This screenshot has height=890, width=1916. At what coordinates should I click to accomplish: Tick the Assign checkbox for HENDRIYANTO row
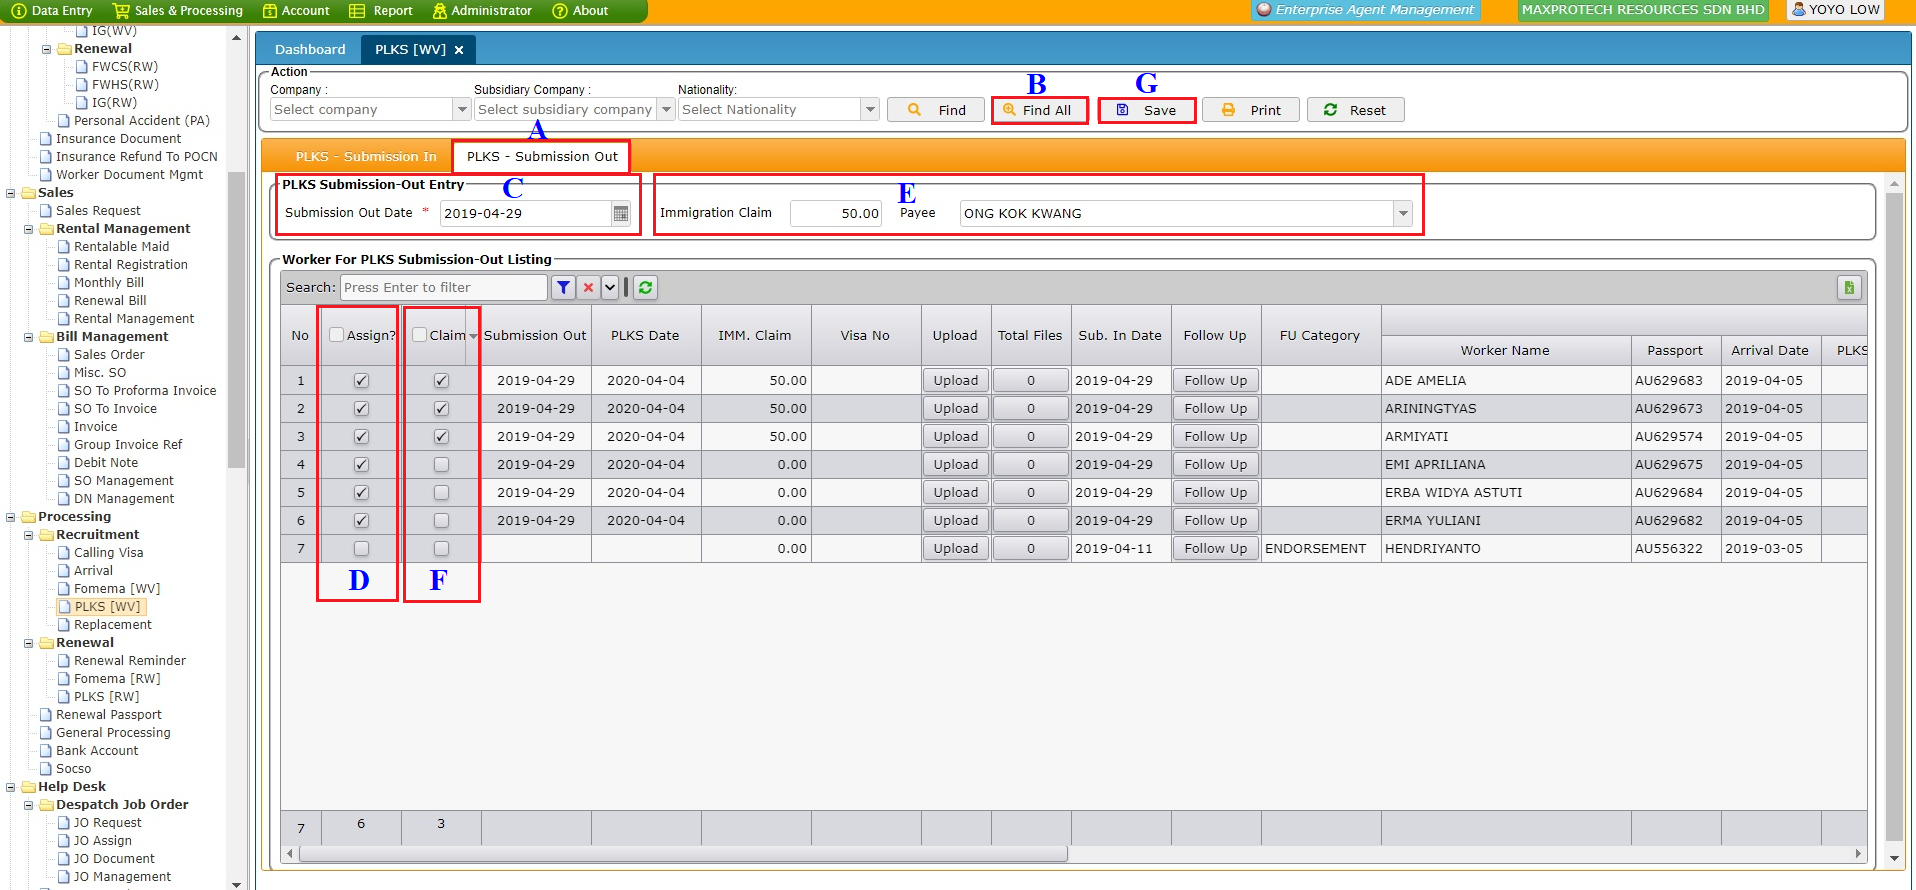coord(361,549)
